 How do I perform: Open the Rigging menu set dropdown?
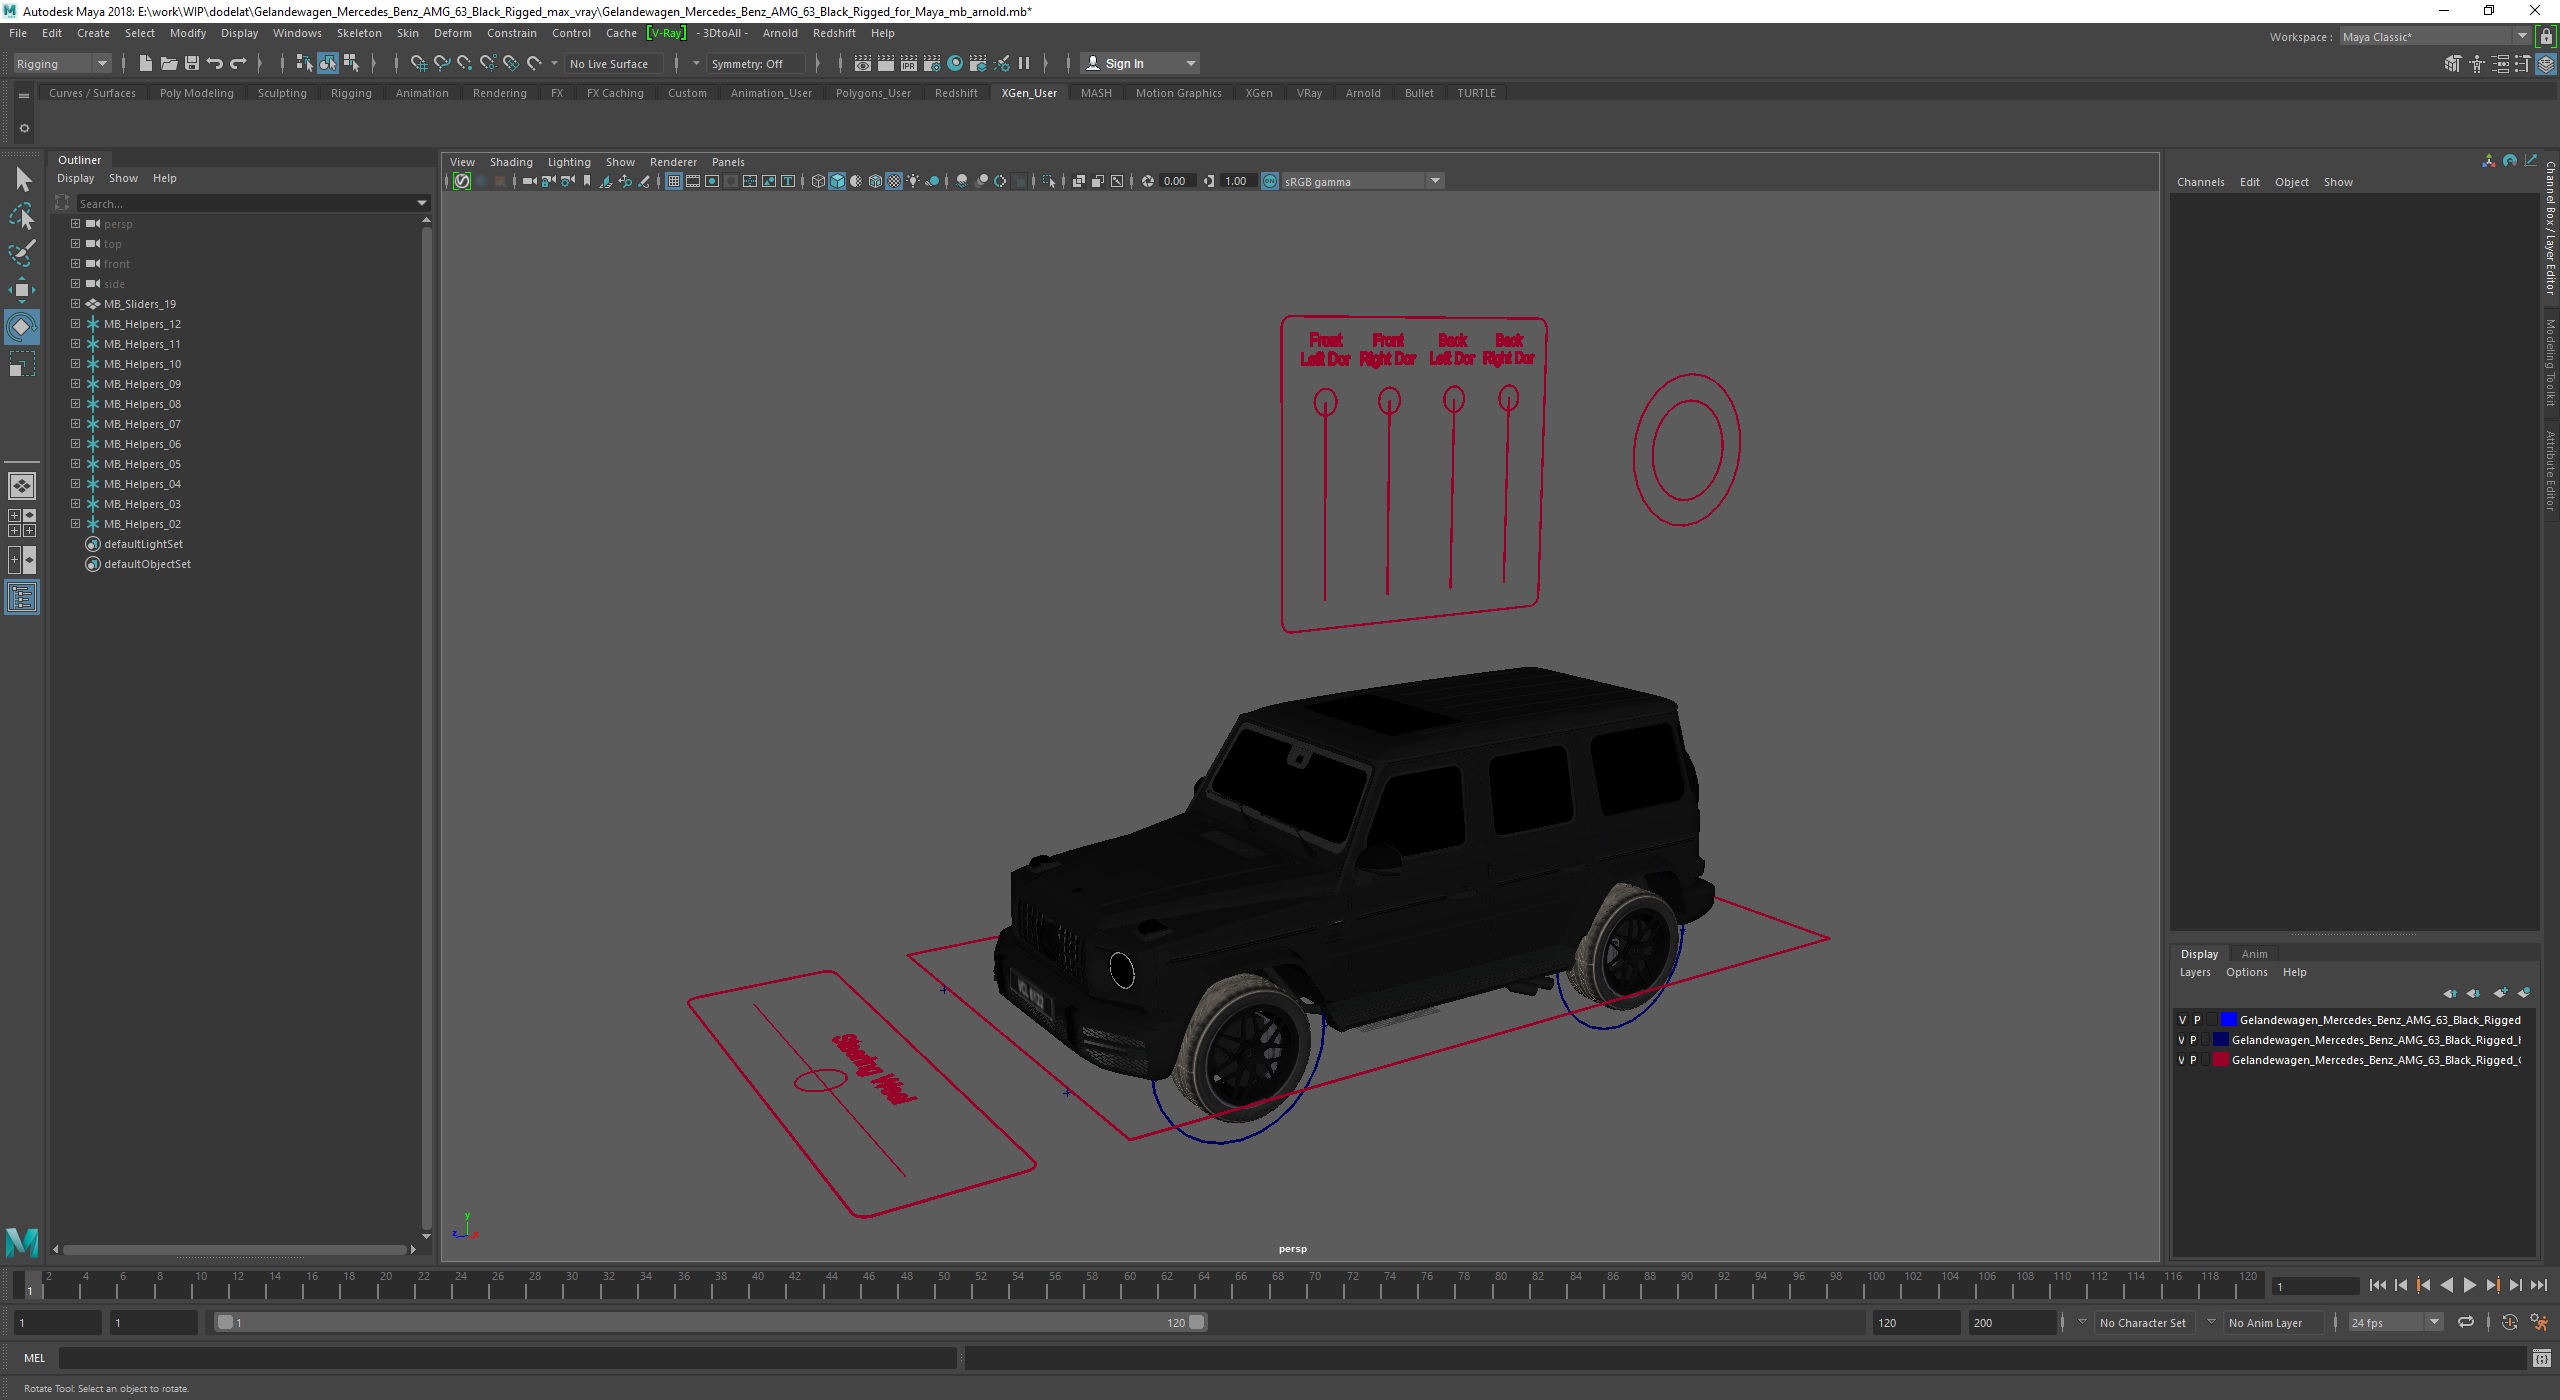point(62,63)
